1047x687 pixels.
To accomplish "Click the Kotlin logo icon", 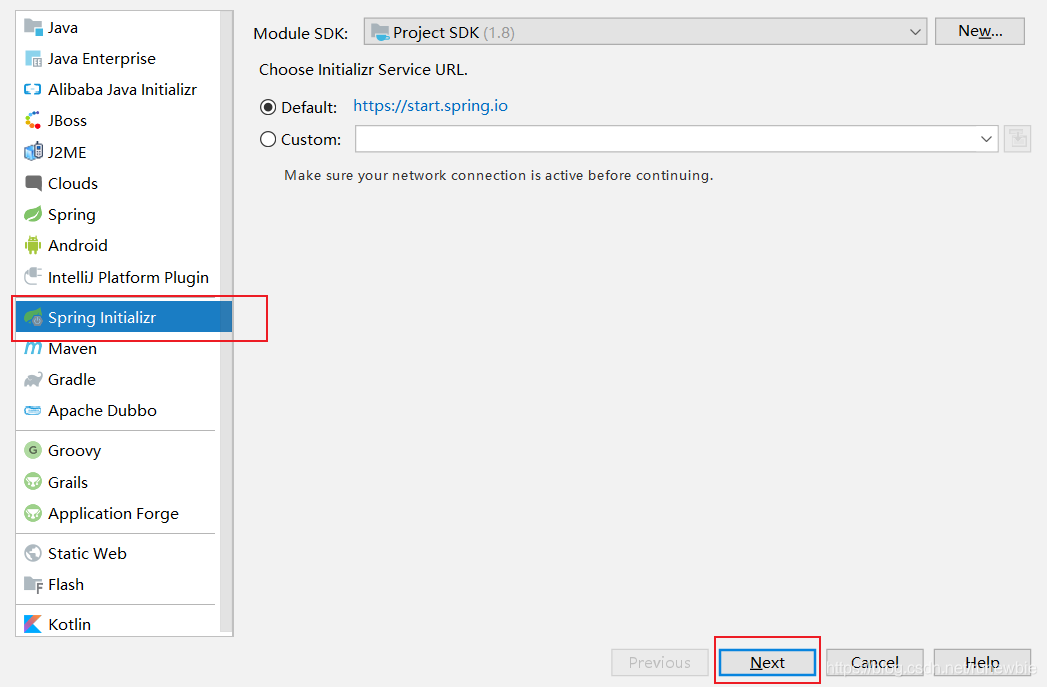I will pyautogui.click(x=33, y=624).
